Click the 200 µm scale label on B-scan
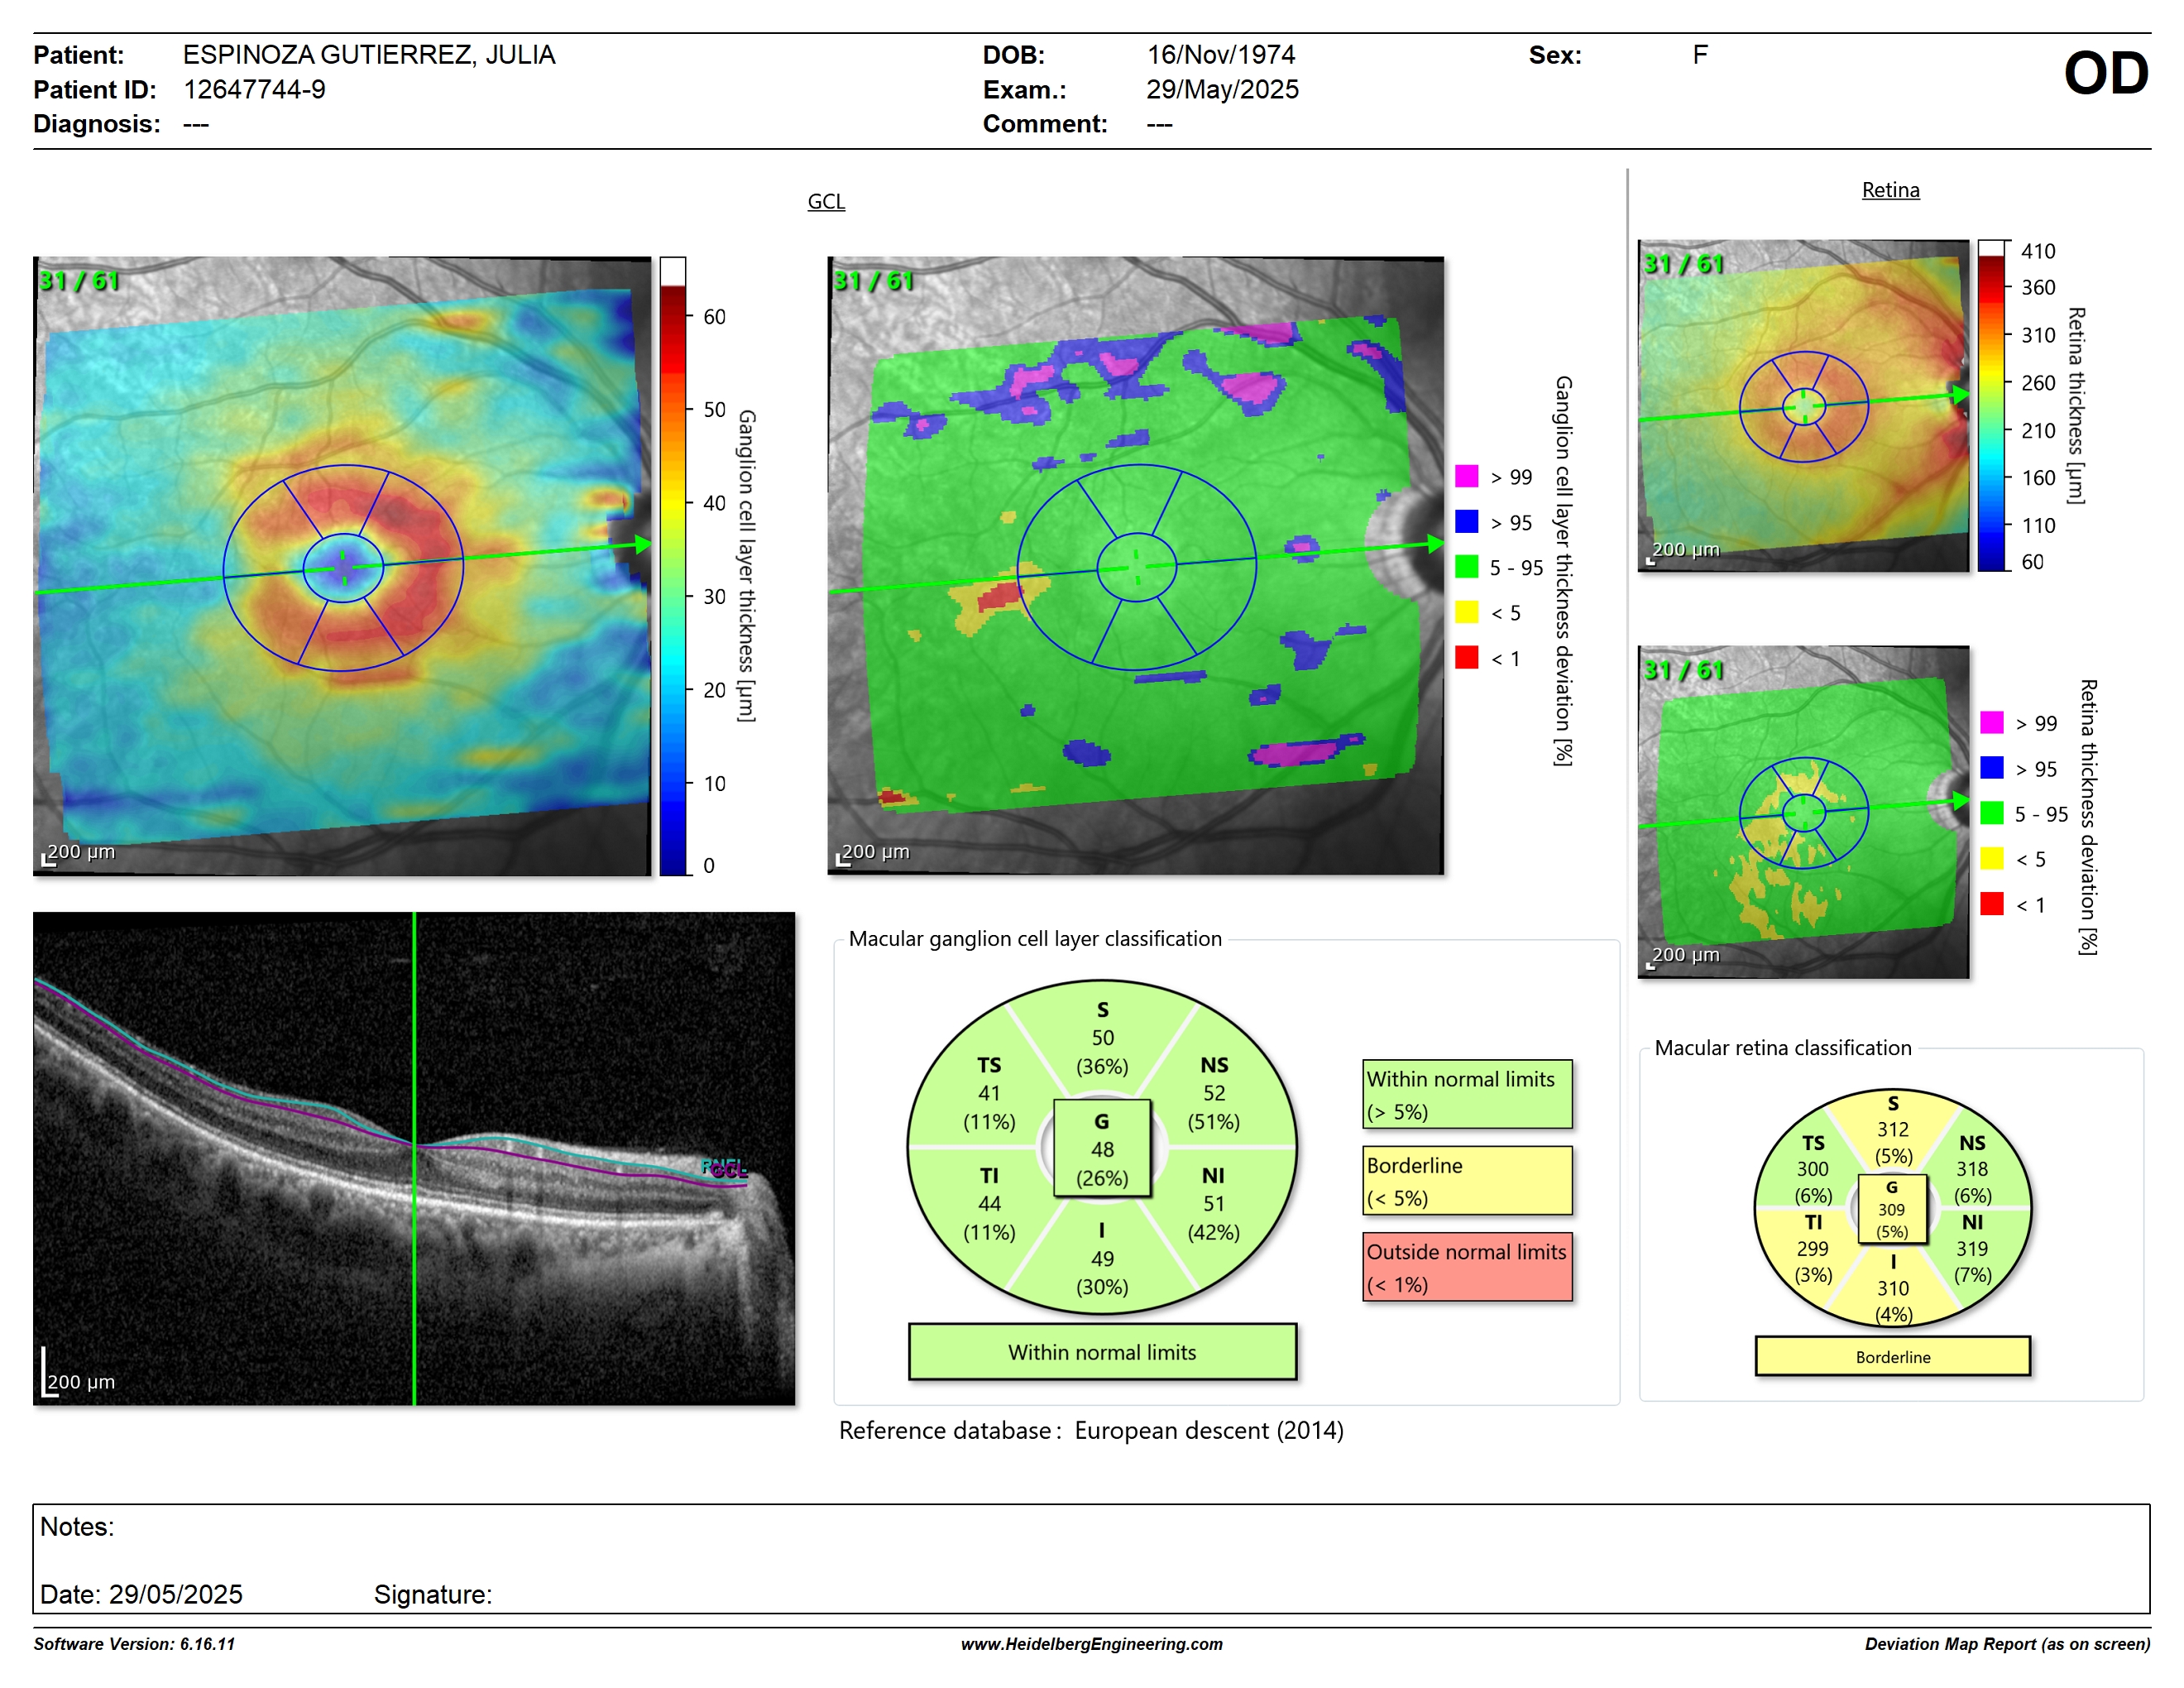This screenshot has width=2184, height=1688. pyautogui.click(x=81, y=1381)
